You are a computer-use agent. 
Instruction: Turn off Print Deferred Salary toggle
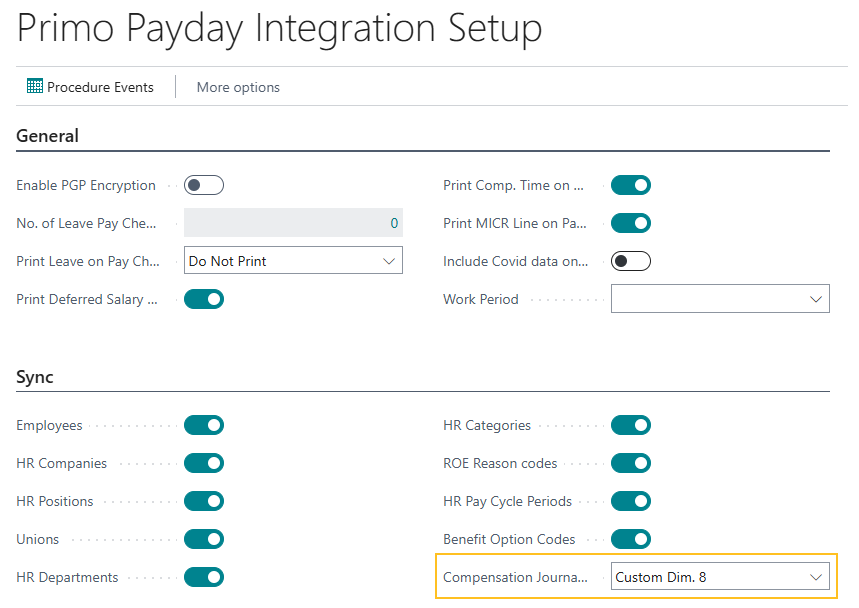click(x=203, y=299)
